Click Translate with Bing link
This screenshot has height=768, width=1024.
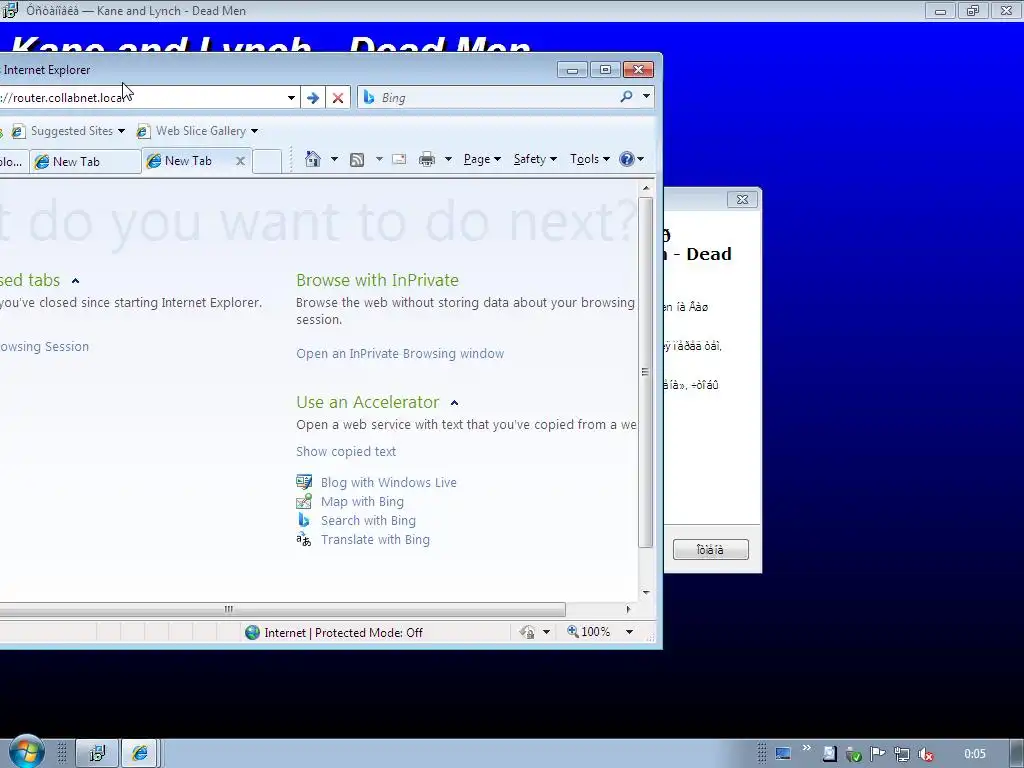(375, 539)
